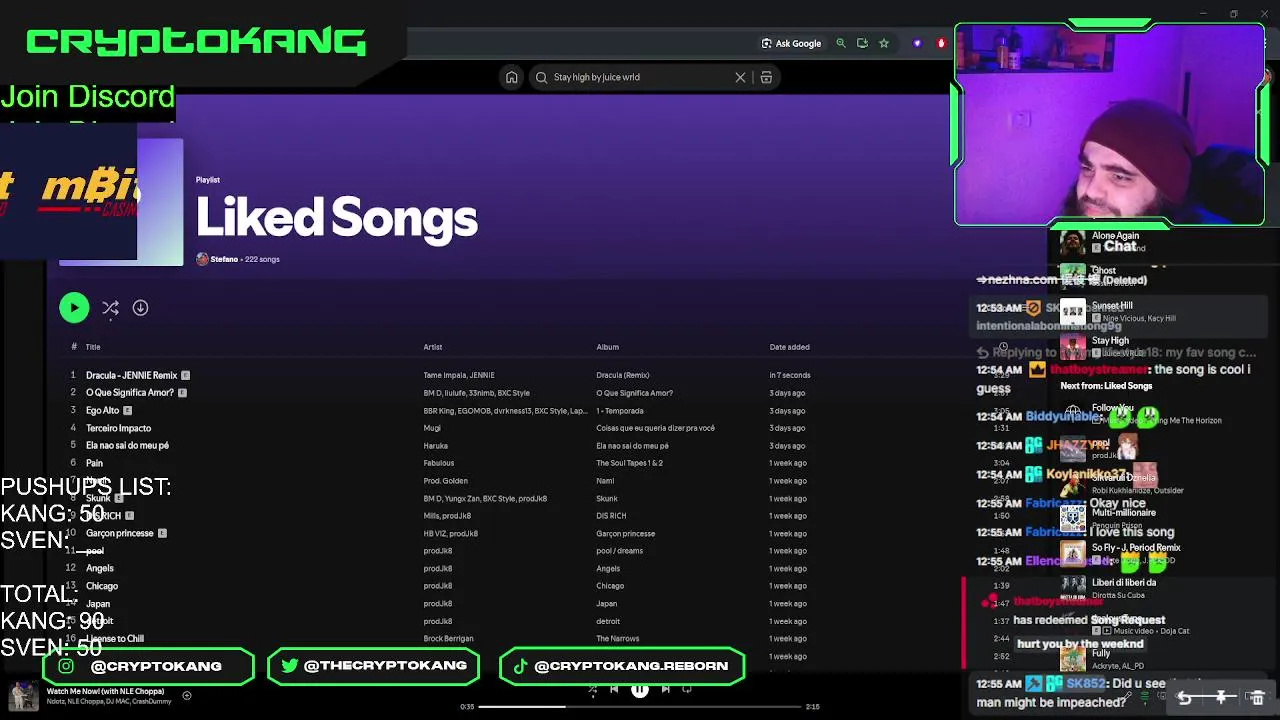Image resolution: width=1280 pixels, height=720 pixels.
Task: Click the Ask Google button
Action: [x=791, y=43]
